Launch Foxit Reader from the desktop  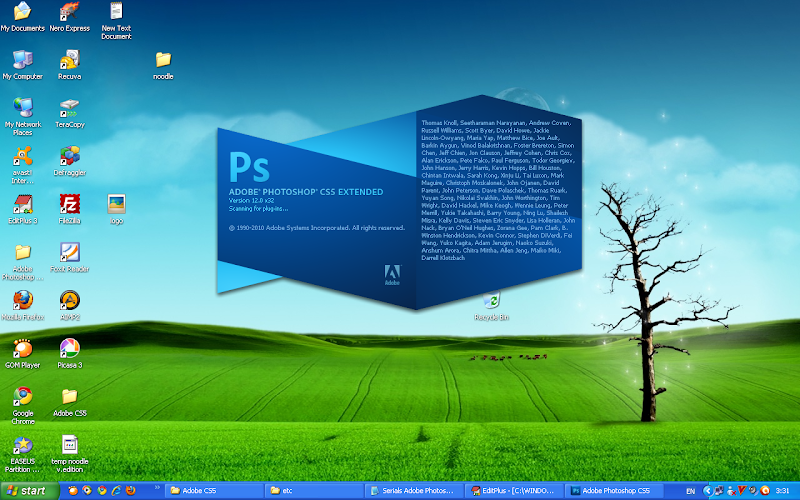(x=69, y=257)
